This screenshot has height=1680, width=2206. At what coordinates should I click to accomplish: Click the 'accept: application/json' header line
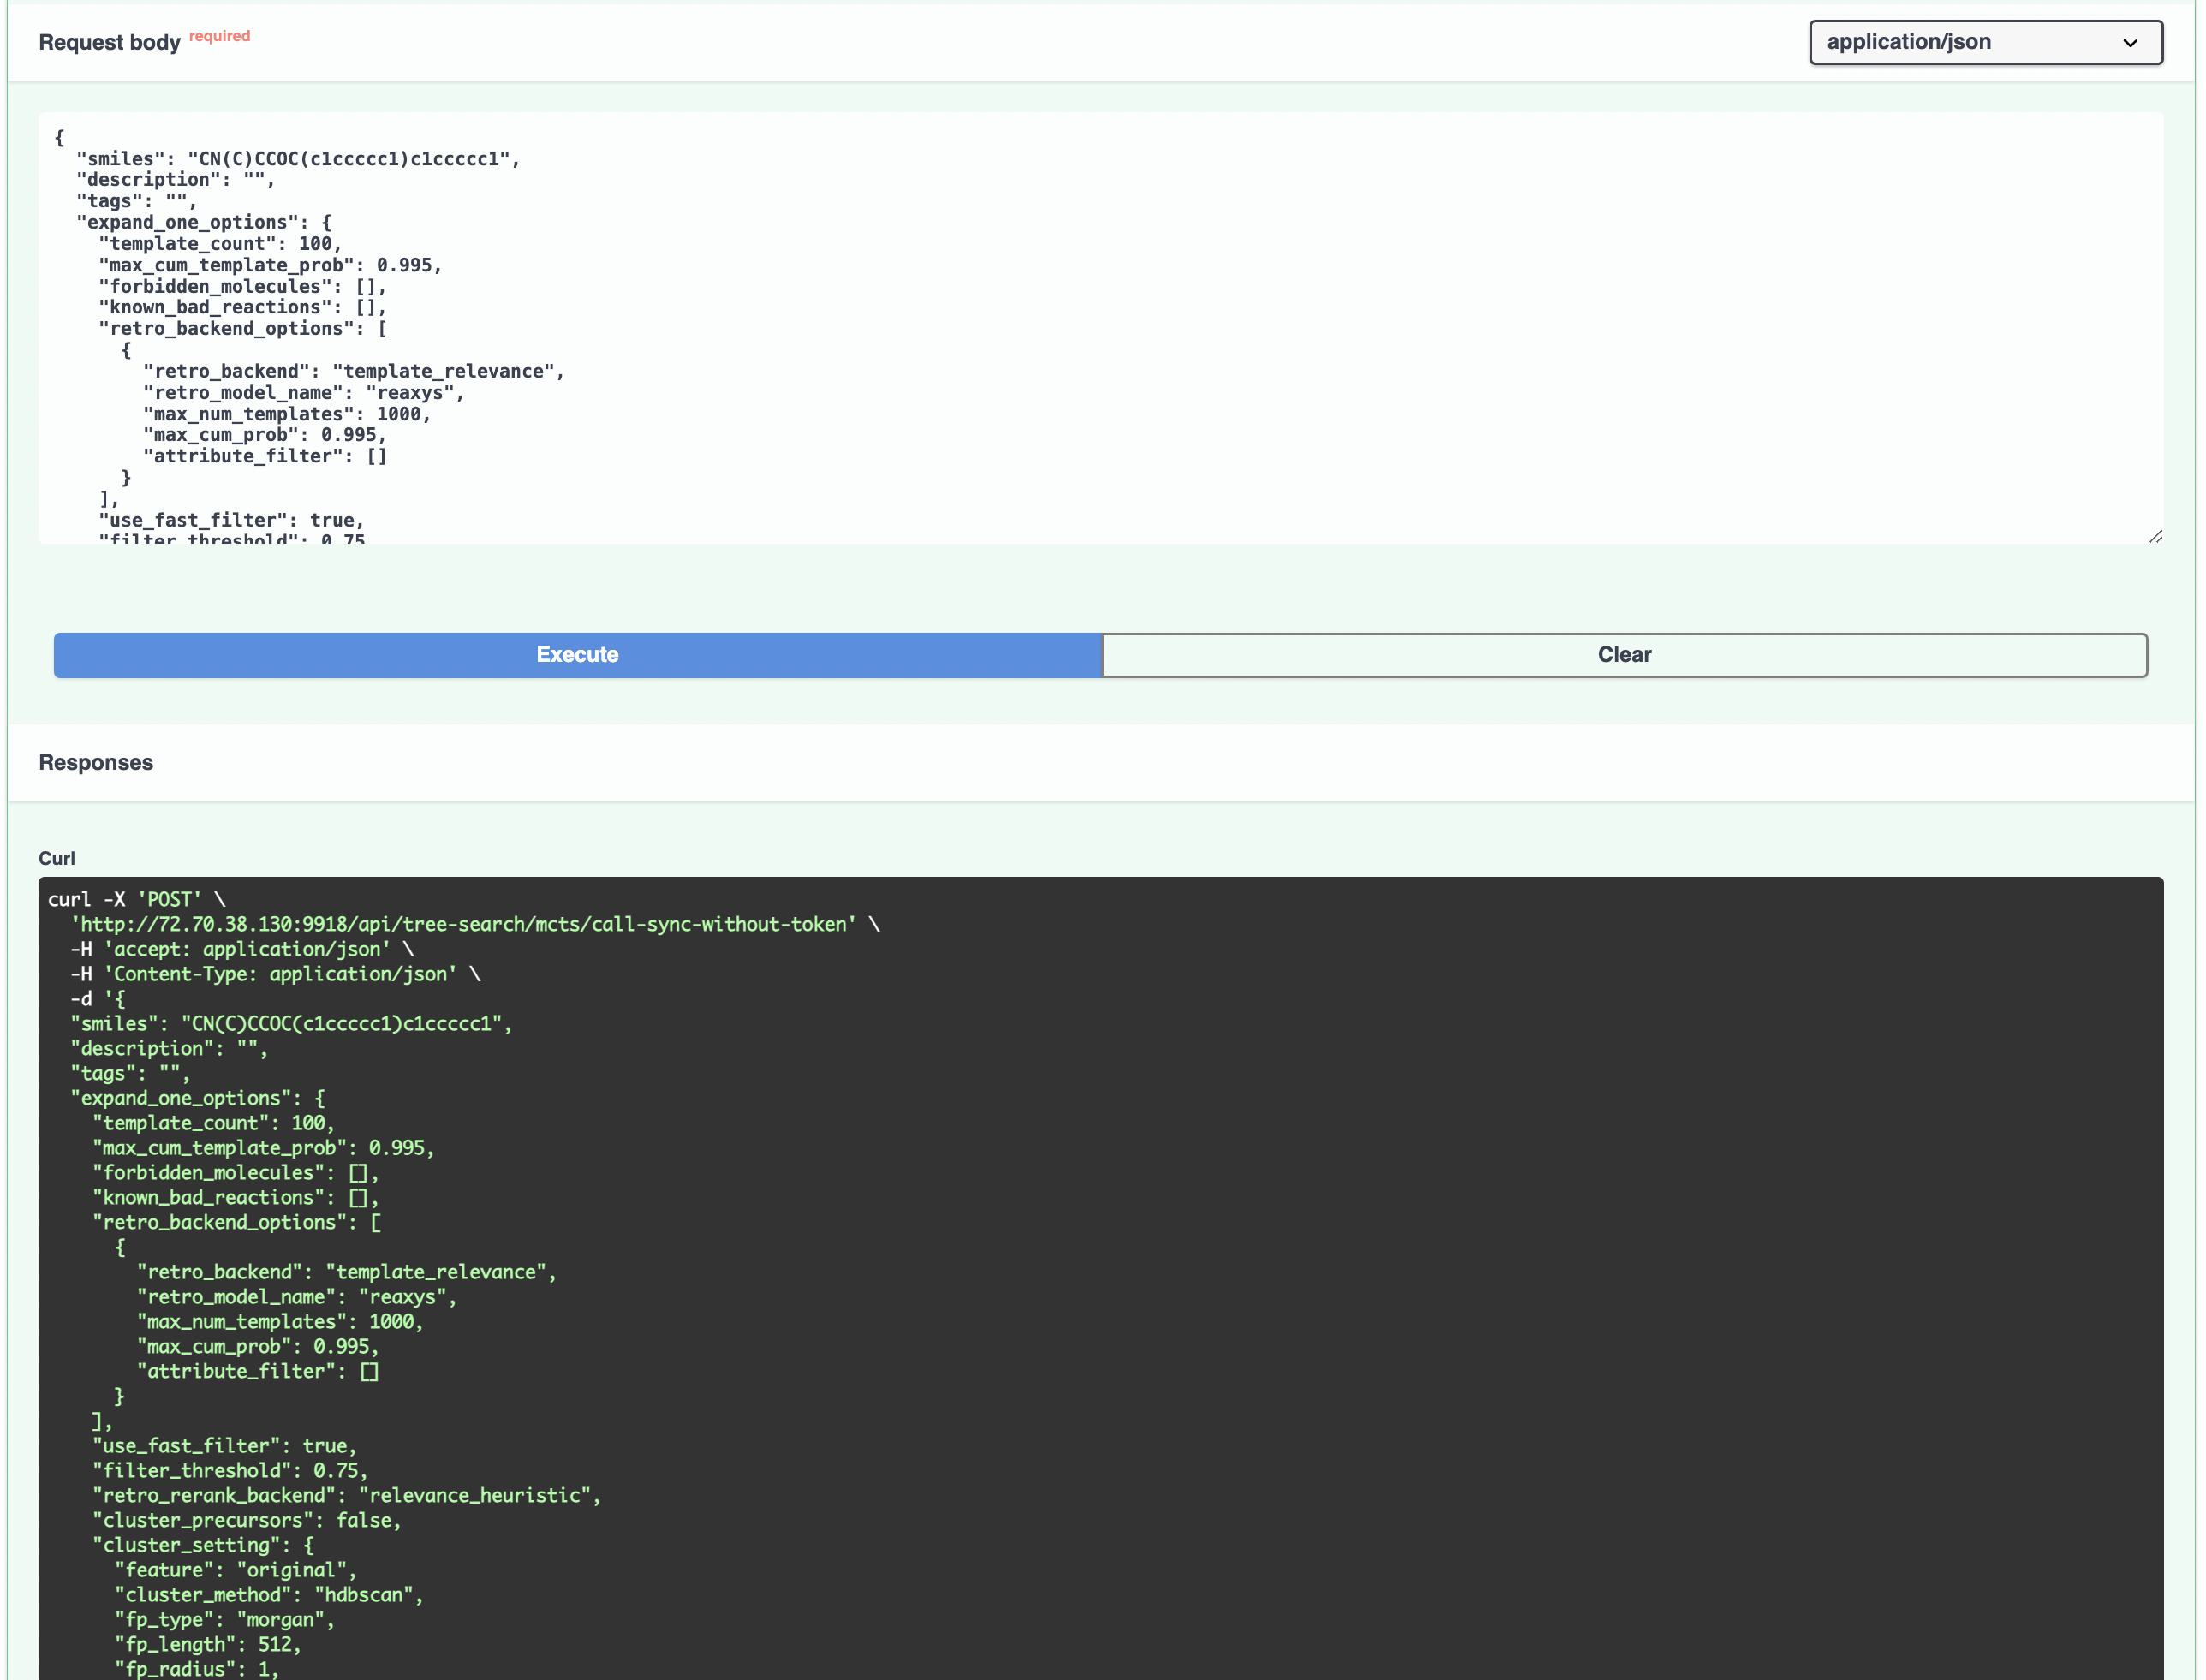pyautogui.click(x=241, y=949)
